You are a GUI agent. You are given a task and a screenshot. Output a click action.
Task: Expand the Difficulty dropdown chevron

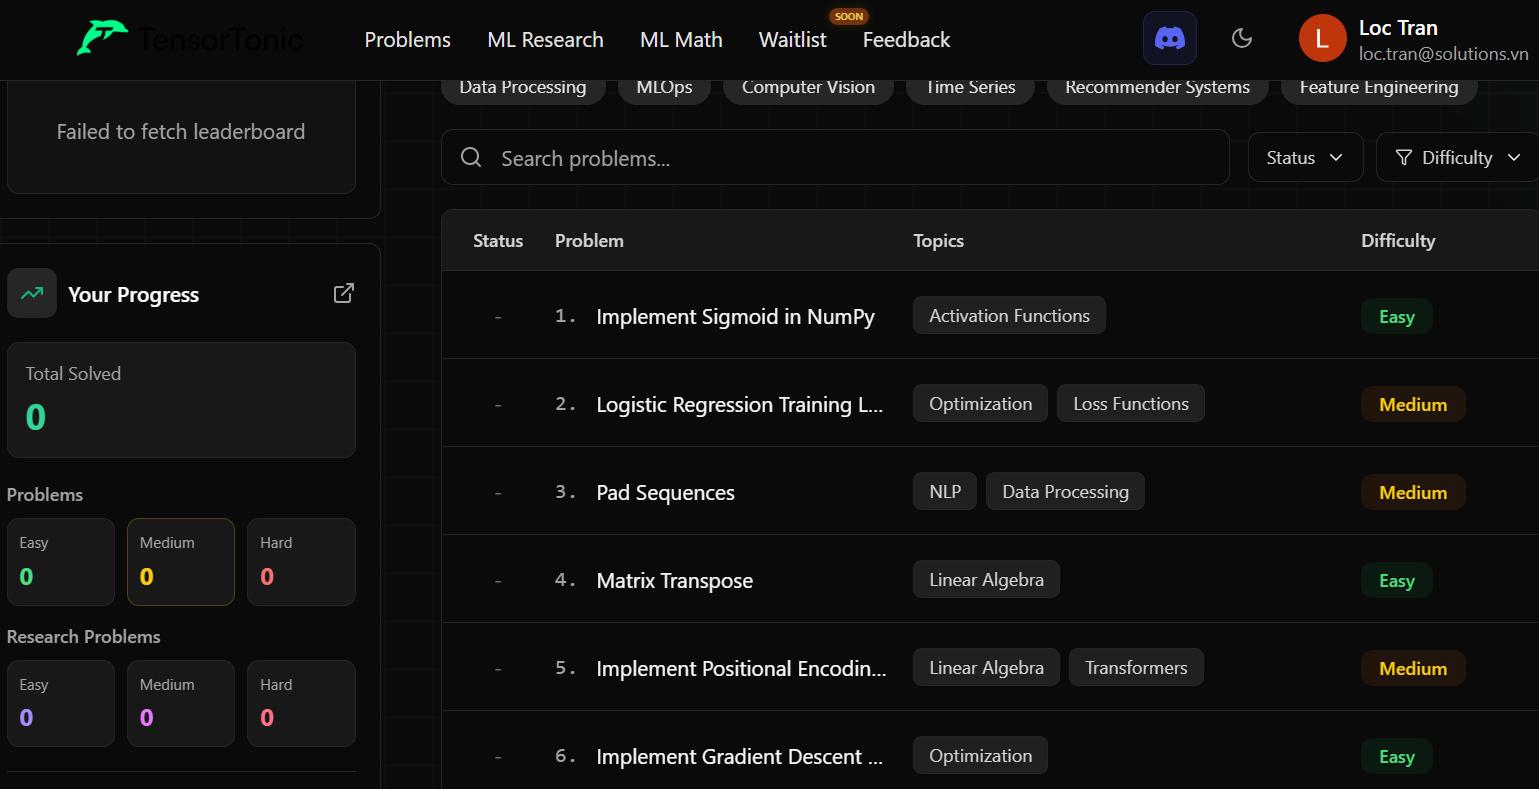1513,157
